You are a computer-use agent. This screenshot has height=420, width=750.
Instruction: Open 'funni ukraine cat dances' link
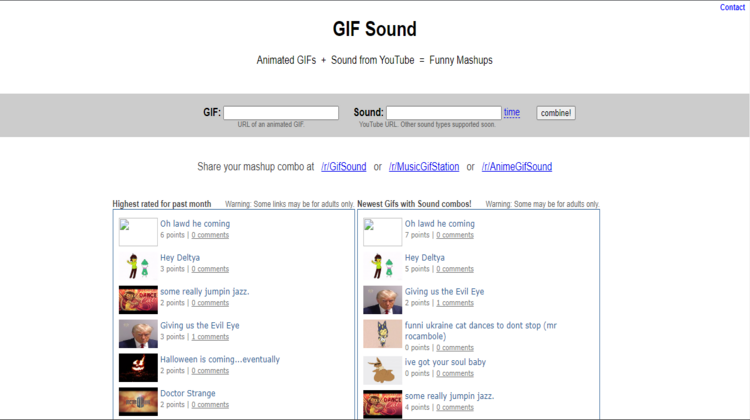point(481,331)
